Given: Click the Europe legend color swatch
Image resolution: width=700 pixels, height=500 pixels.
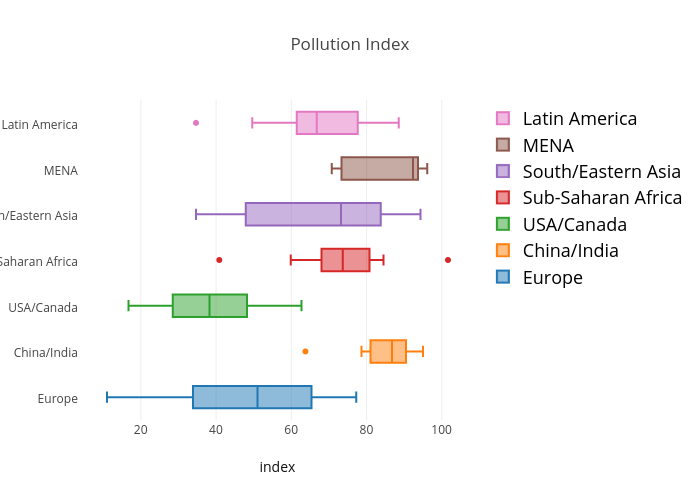Looking at the screenshot, I should [503, 277].
